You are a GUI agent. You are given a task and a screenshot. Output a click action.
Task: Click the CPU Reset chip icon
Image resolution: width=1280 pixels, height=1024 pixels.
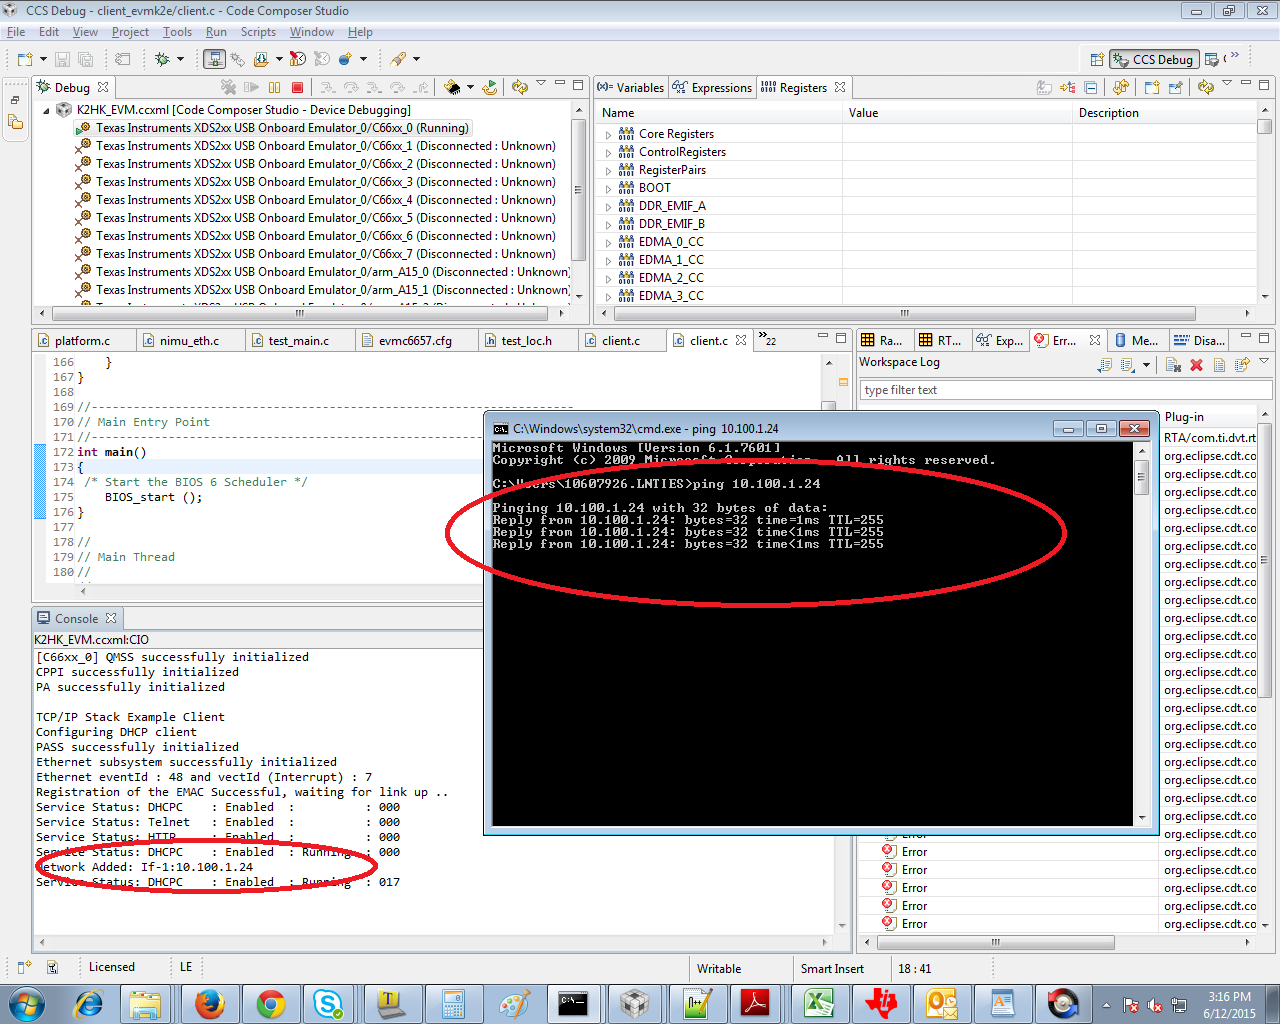pyautogui.click(x=452, y=88)
